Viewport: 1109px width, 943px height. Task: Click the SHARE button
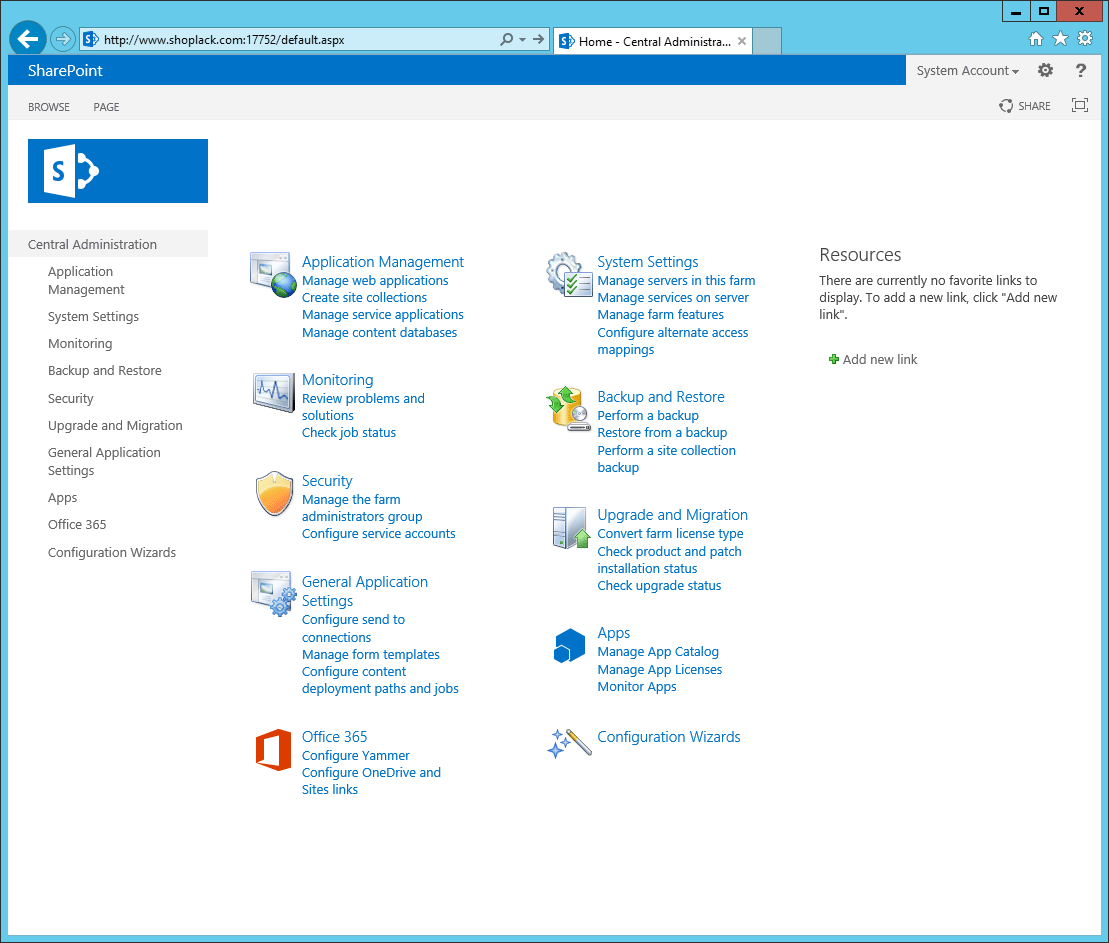(x=1025, y=106)
